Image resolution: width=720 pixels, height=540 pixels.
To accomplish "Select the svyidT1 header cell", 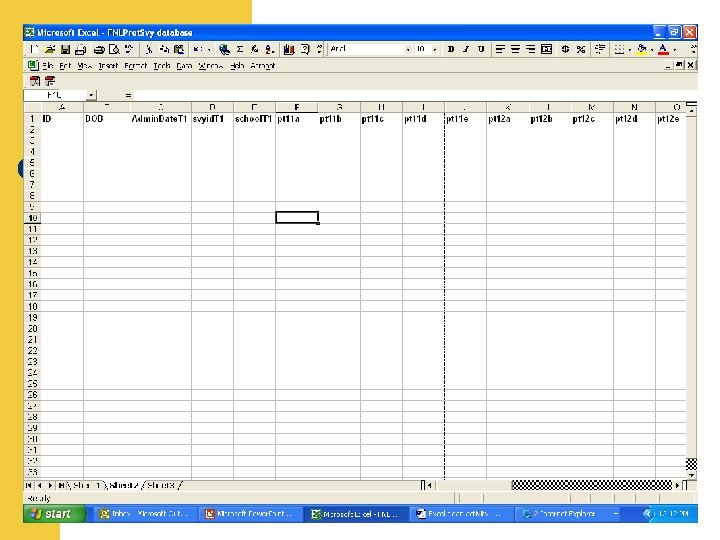I will 212,119.
